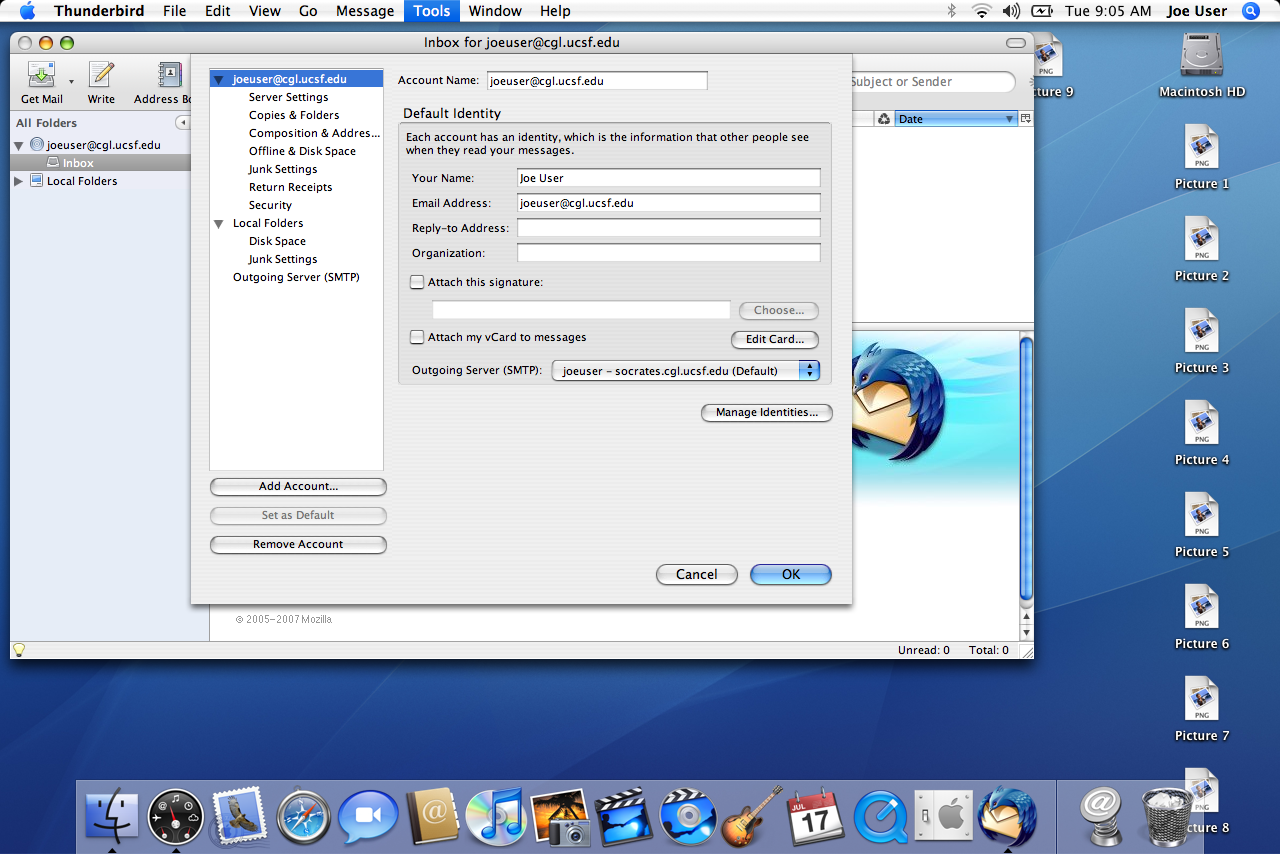Launch QuickTime Player from the Dock
1280x854 pixels.
pyautogui.click(x=880, y=817)
